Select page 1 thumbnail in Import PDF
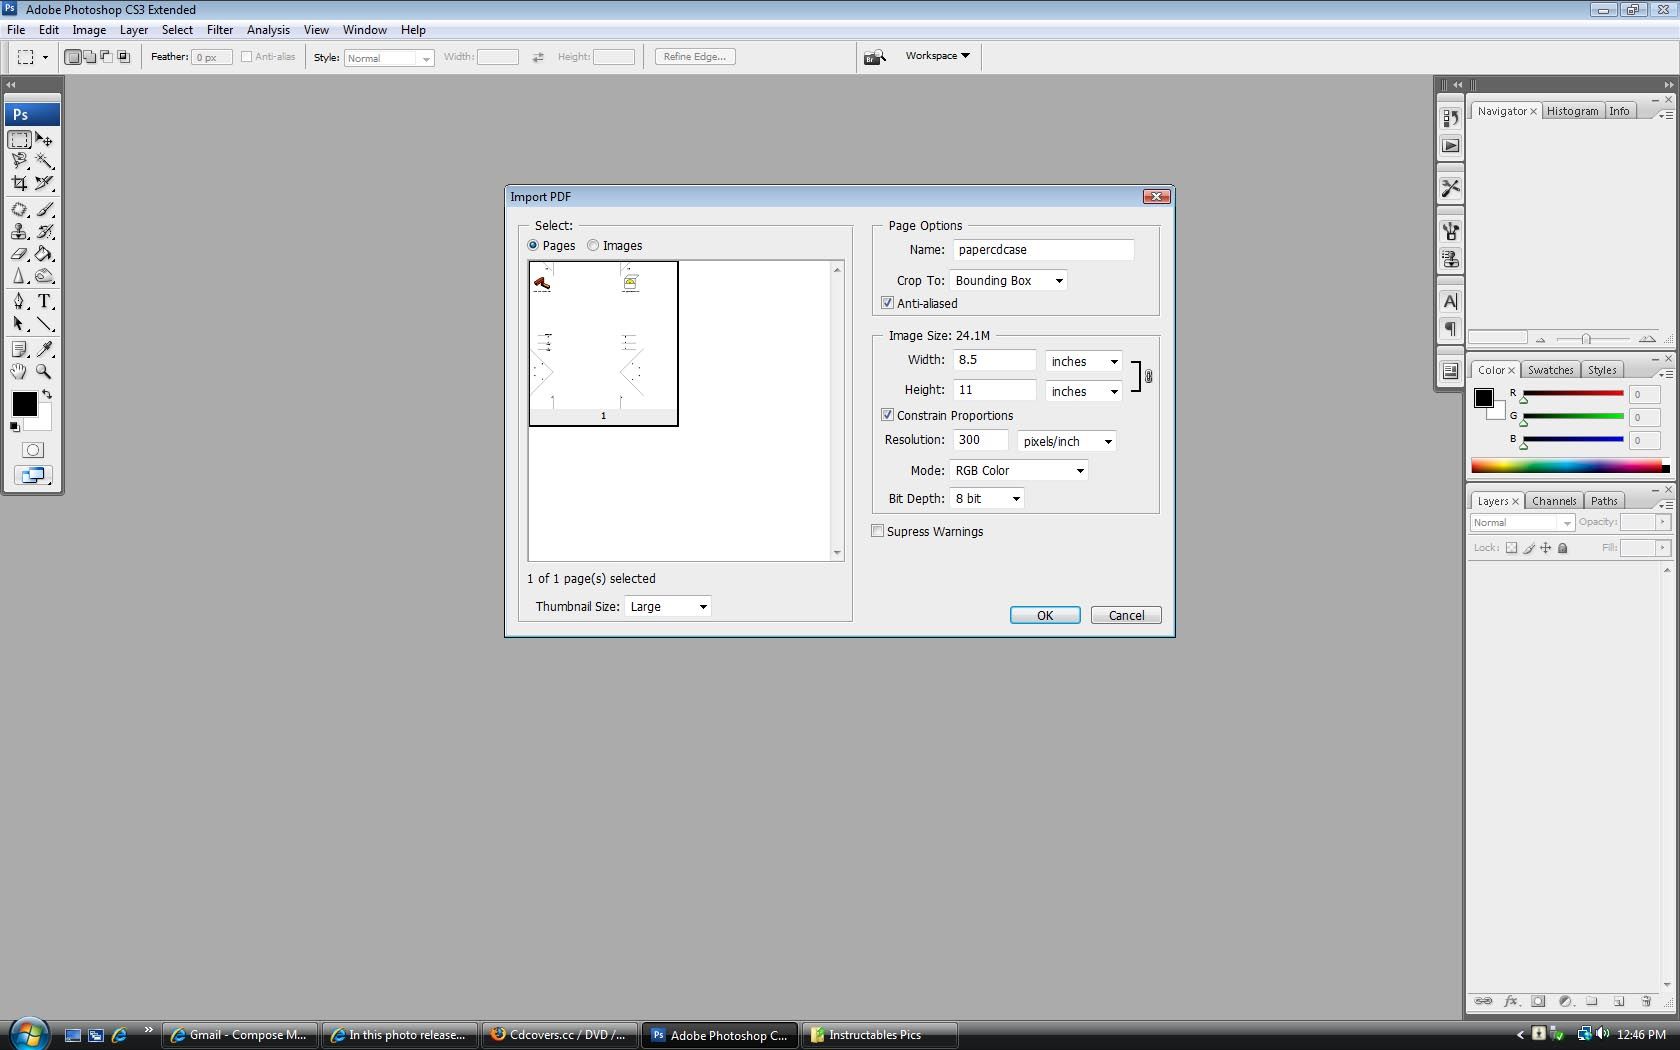 (603, 343)
